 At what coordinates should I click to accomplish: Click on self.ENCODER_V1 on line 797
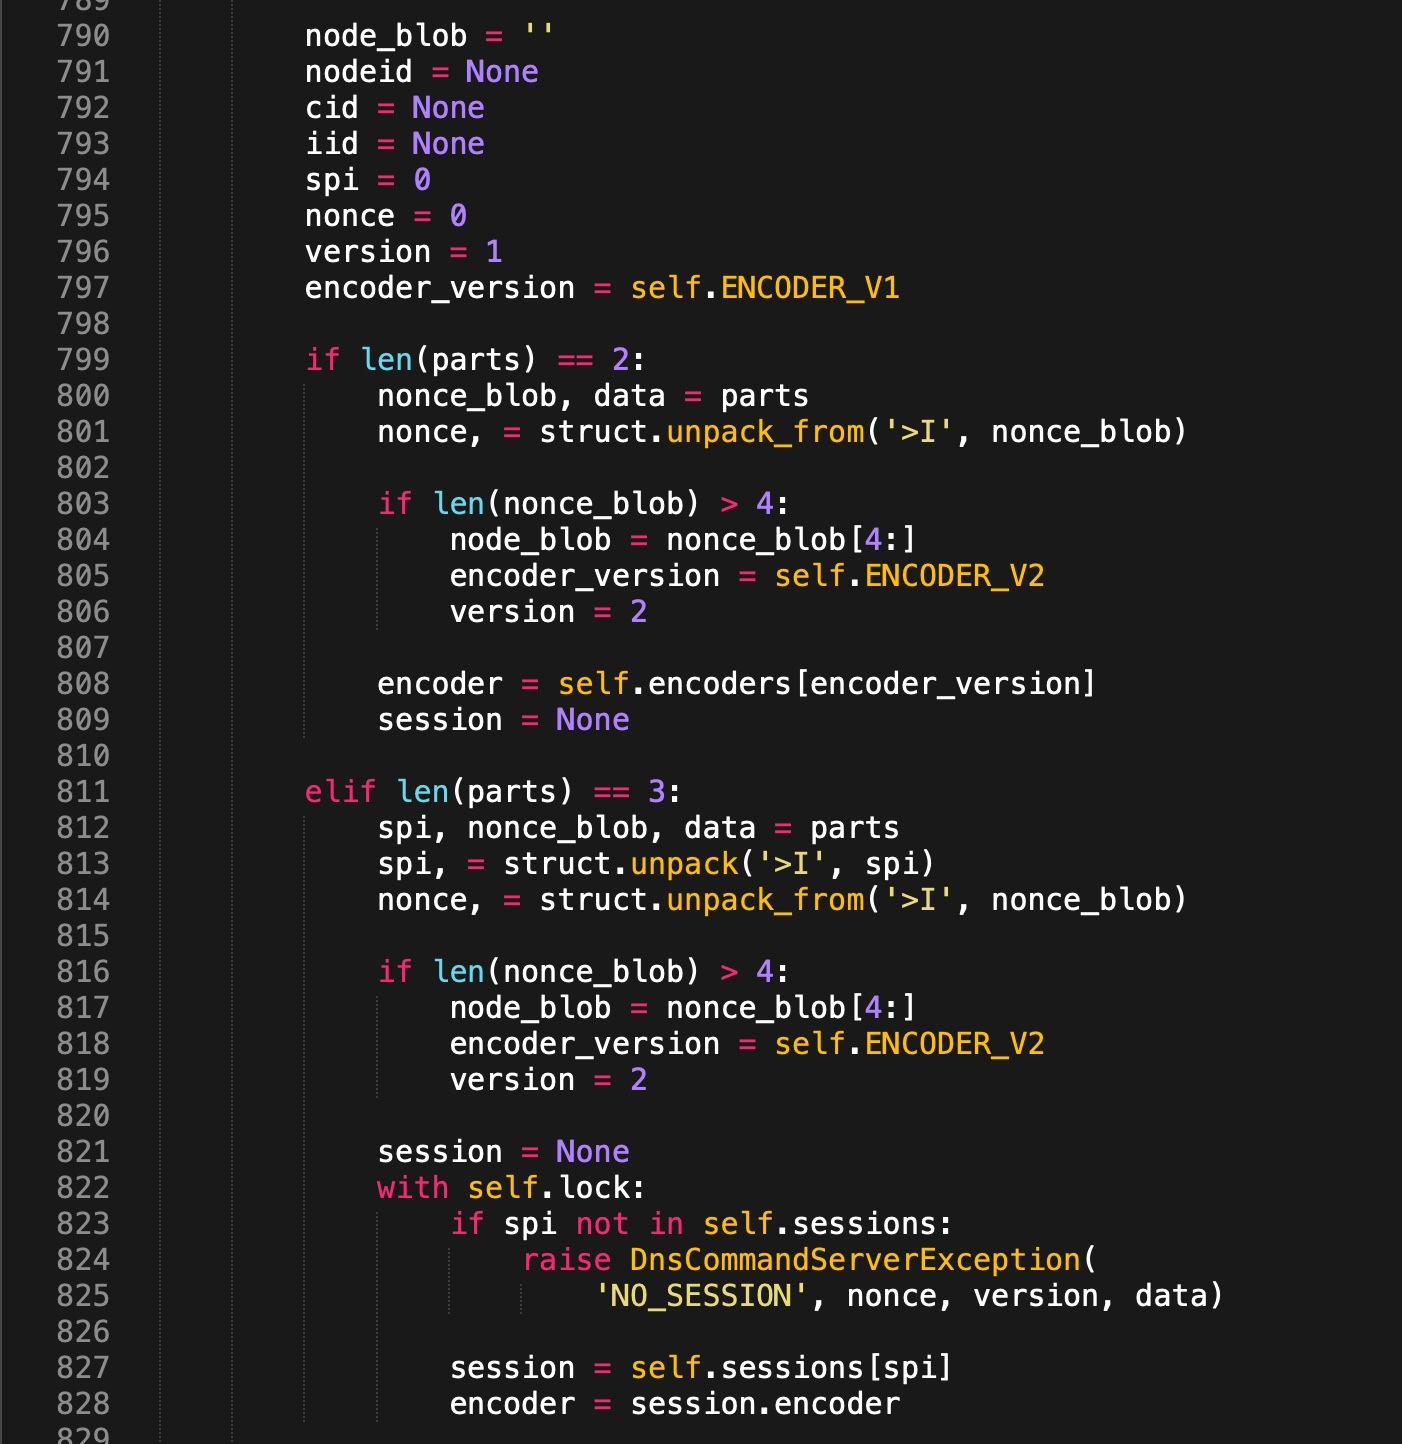coord(764,288)
